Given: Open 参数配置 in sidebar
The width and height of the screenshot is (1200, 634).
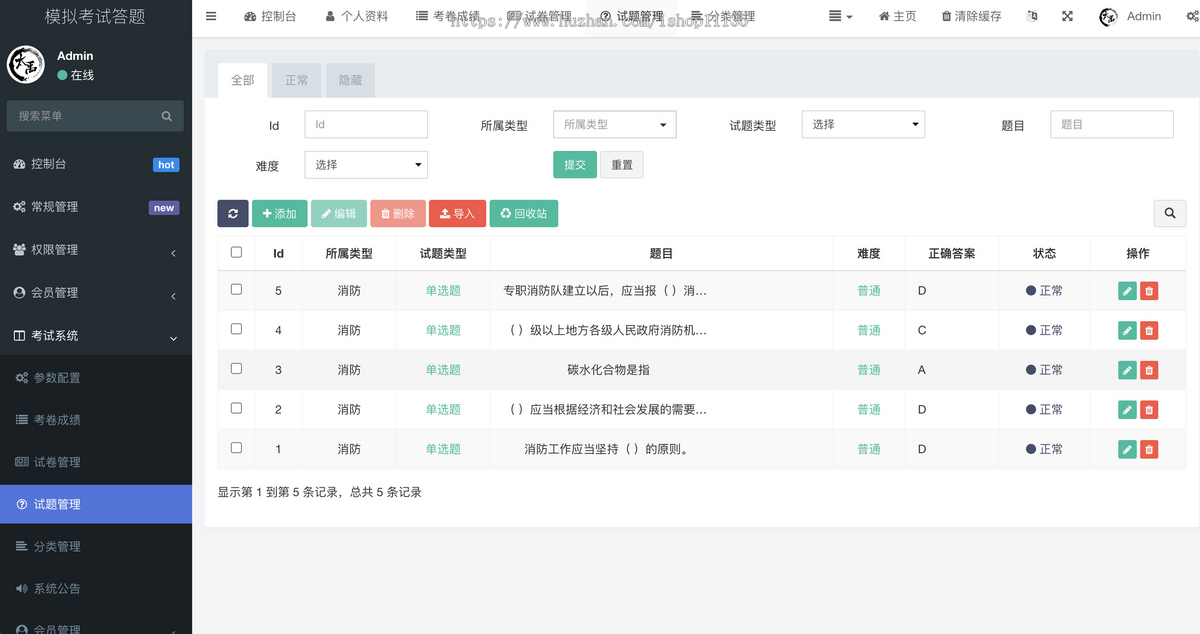Looking at the screenshot, I should tap(96, 378).
